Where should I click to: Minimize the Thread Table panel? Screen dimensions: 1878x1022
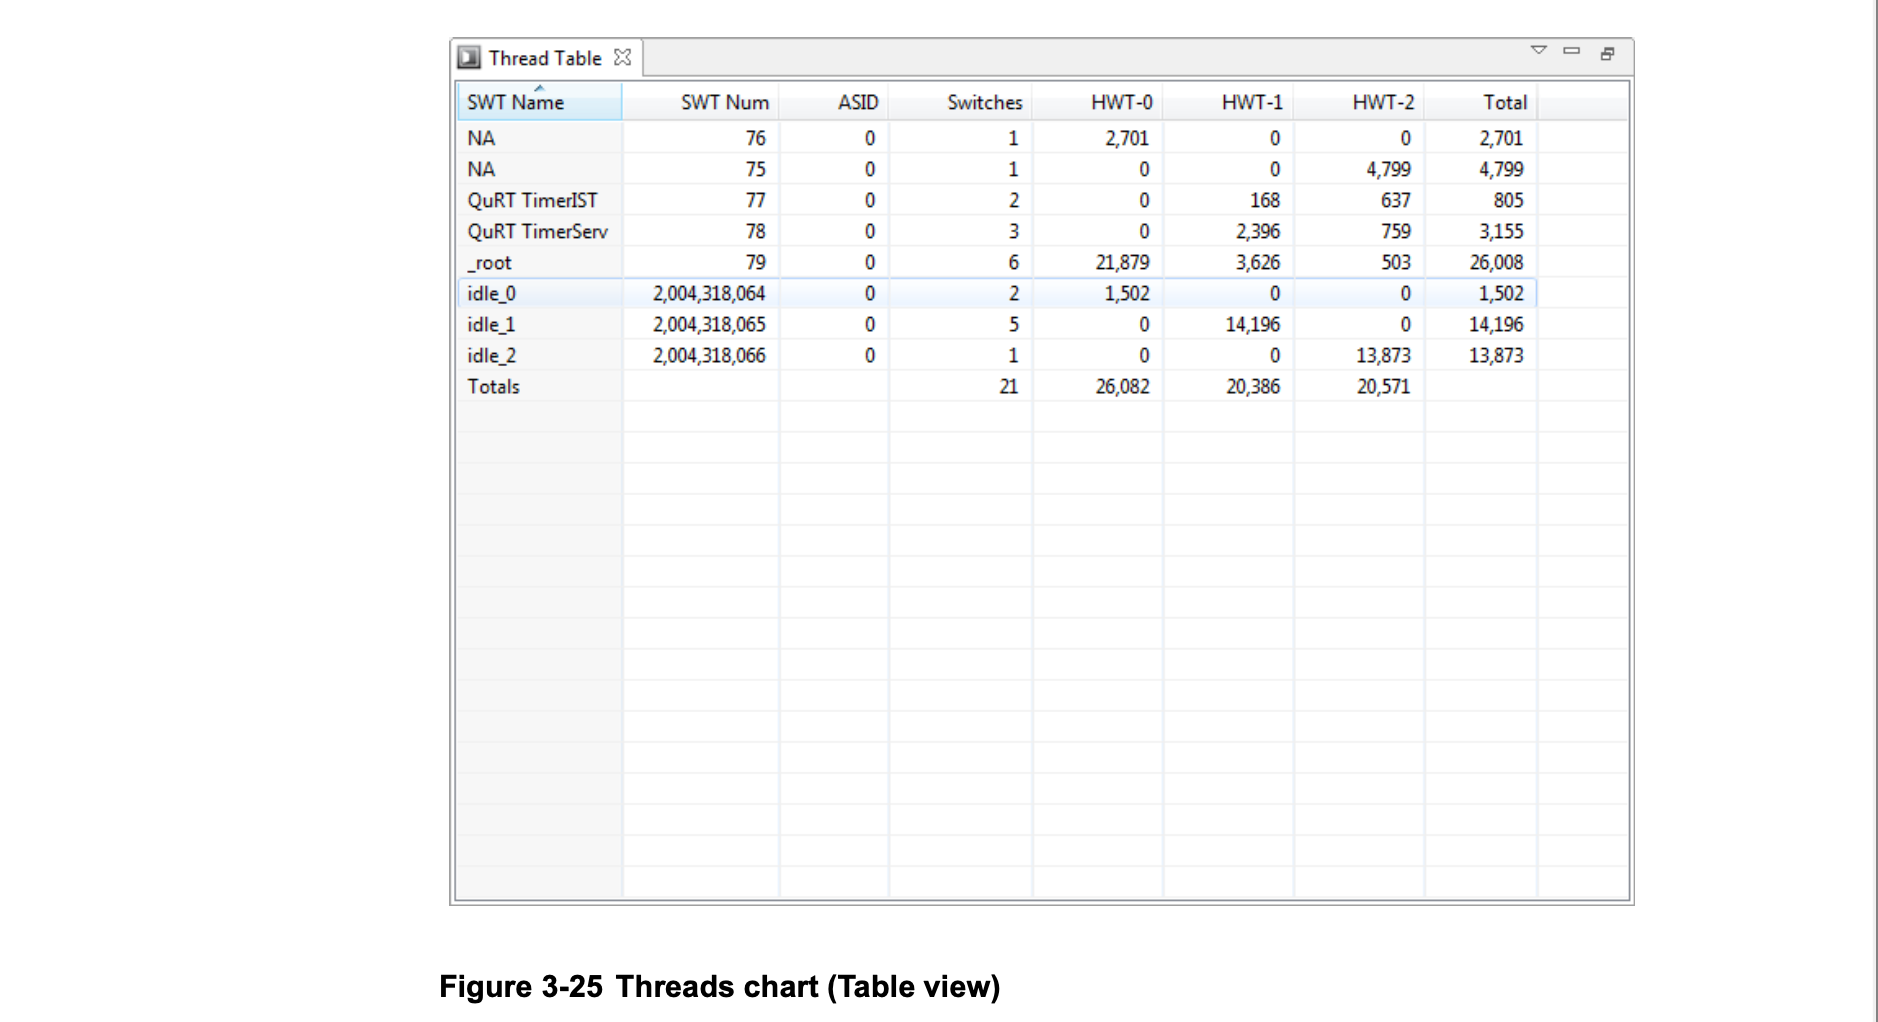(x=1572, y=51)
